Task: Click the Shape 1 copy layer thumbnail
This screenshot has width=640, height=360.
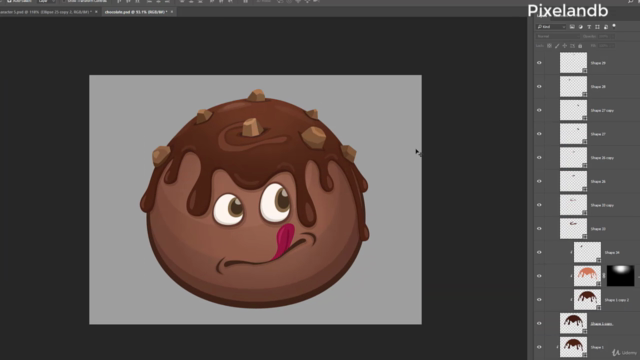Action: (573, 323)
